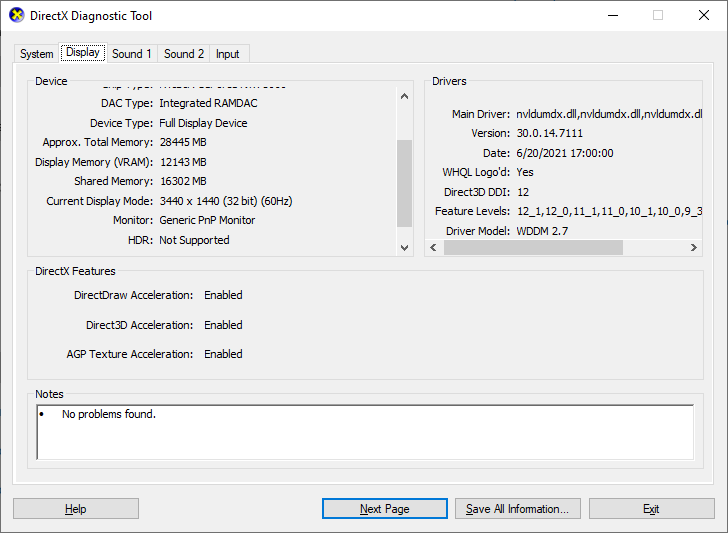Select the DirectDraw Acceleration 'Enabled' value
The image size is (728, 533).
223,295
